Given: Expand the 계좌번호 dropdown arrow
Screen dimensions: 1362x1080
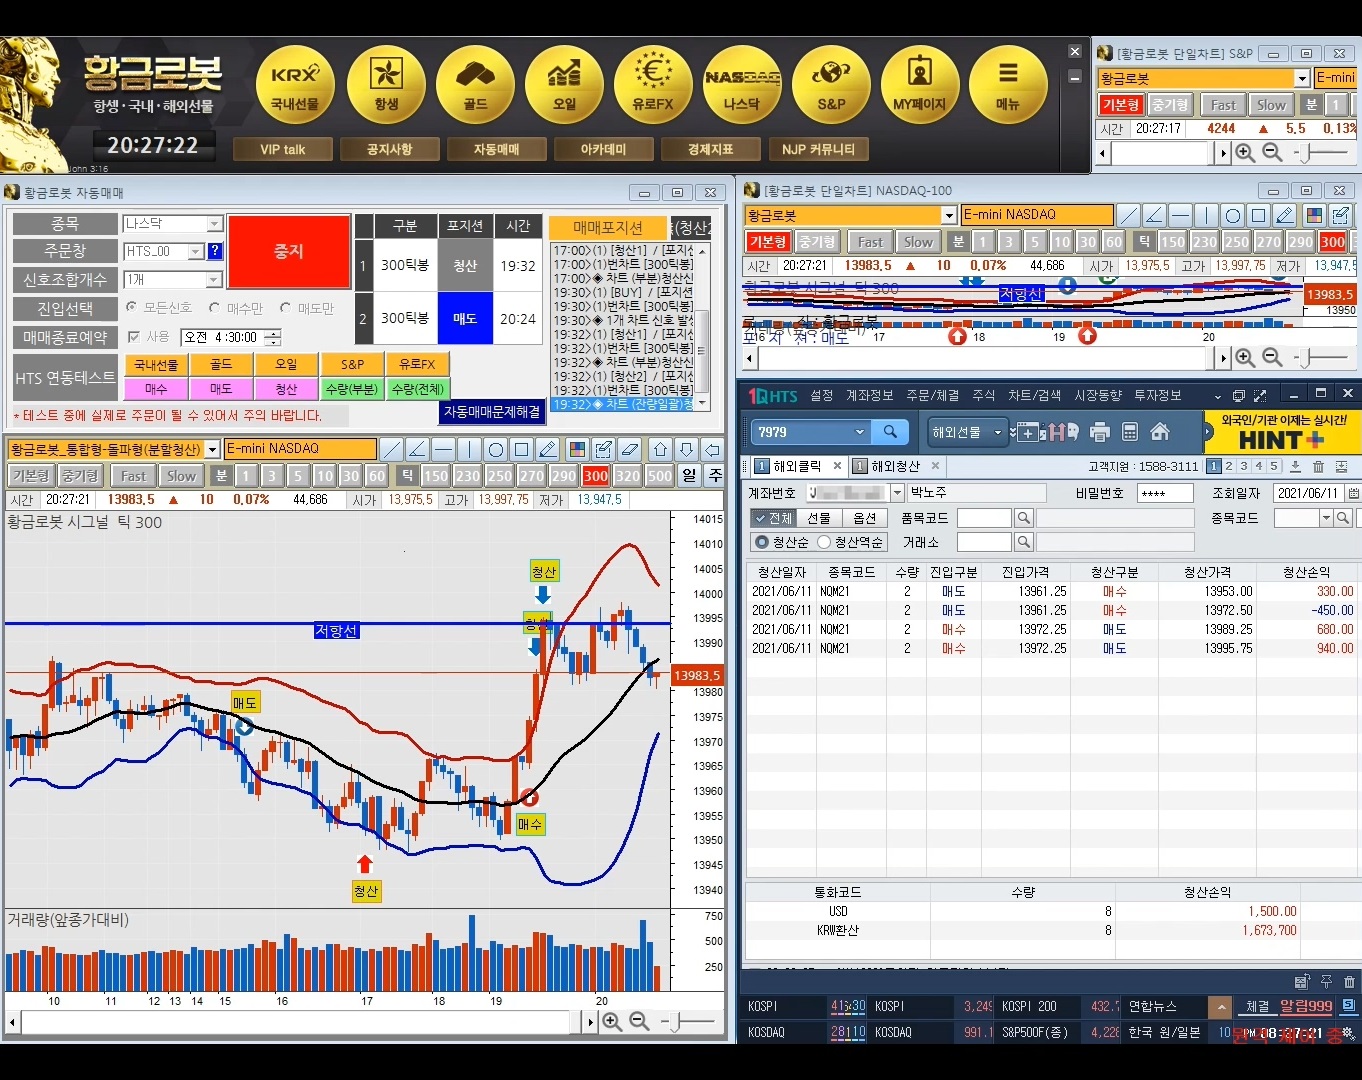Looking at the screenshot, I should (897, 493).
